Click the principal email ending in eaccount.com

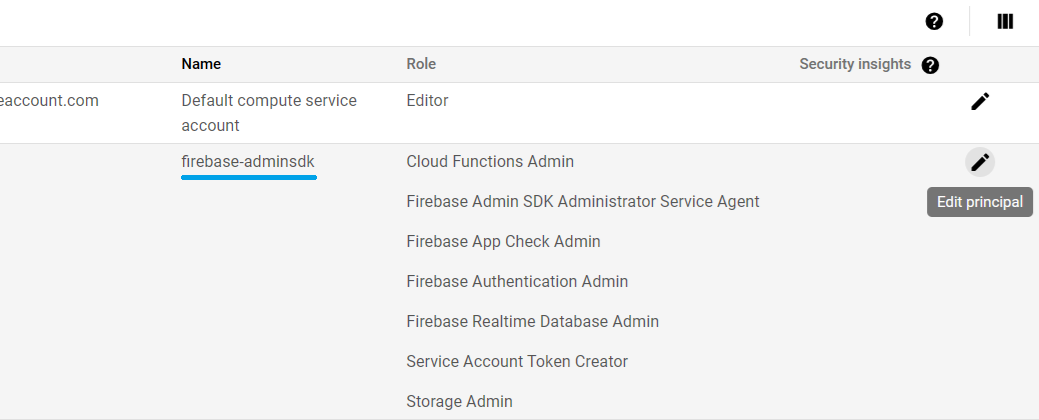tap(49, 100)
